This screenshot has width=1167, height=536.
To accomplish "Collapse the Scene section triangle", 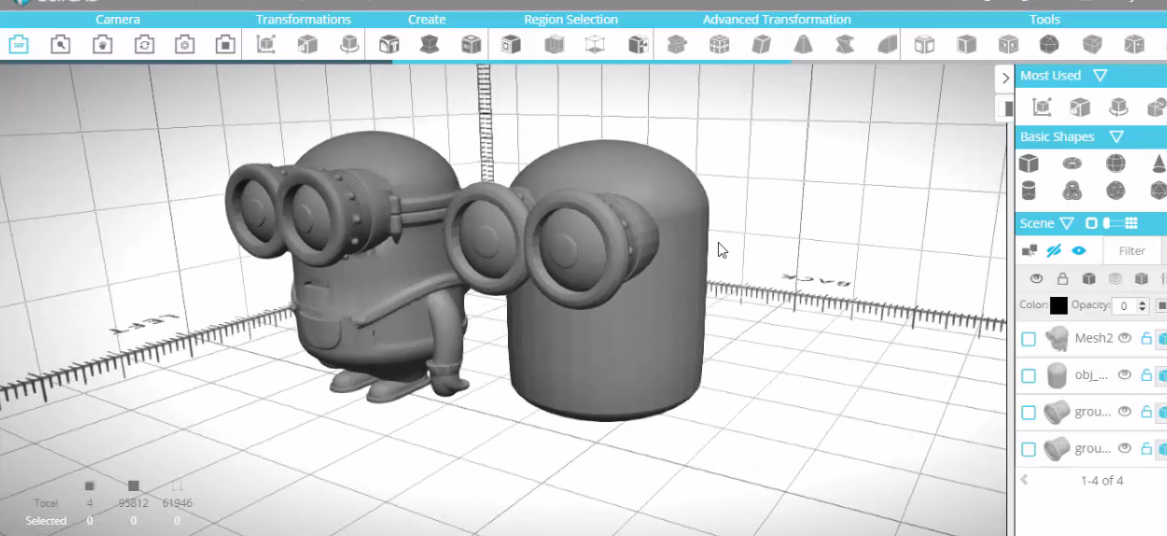I will (1067, 223).
